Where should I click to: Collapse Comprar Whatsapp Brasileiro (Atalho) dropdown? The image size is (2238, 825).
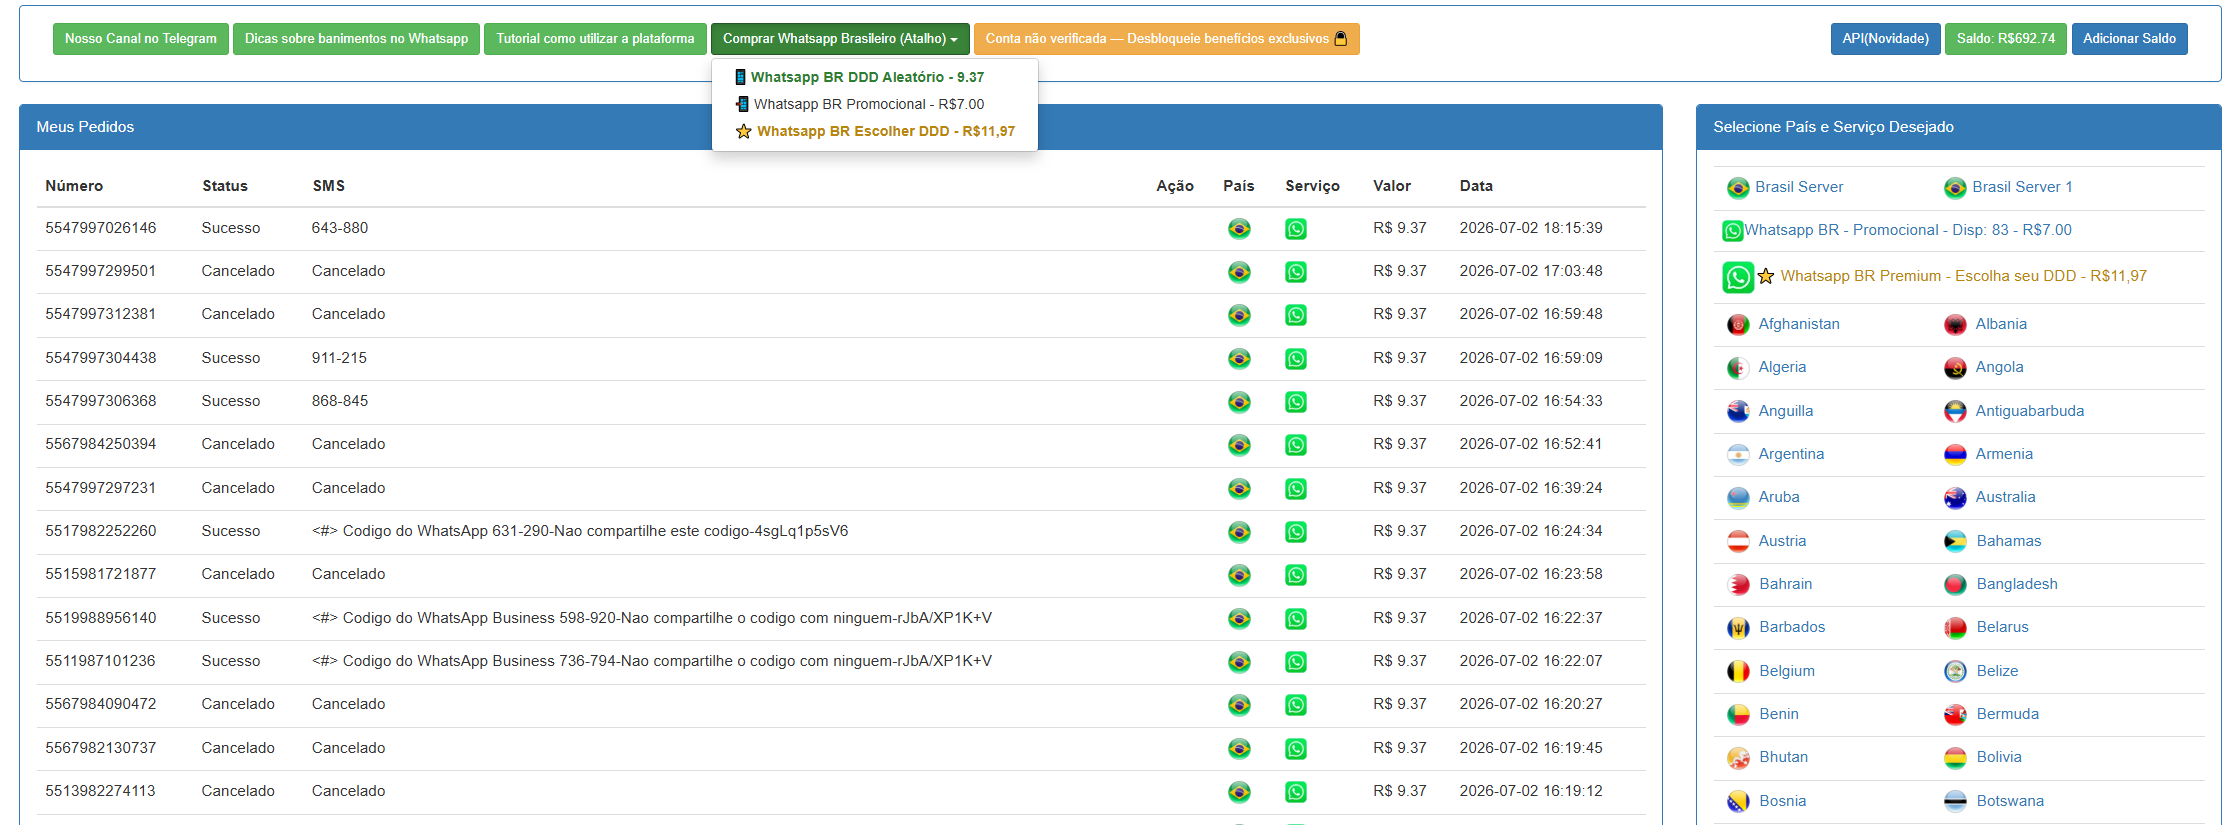(840, 39)
